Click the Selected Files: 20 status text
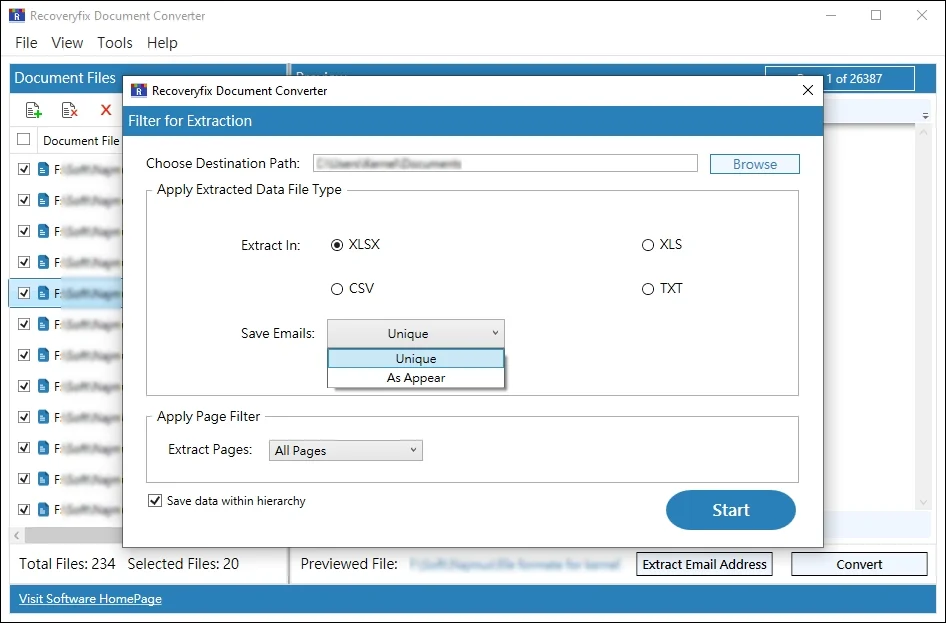 click(x=183, y=564)
